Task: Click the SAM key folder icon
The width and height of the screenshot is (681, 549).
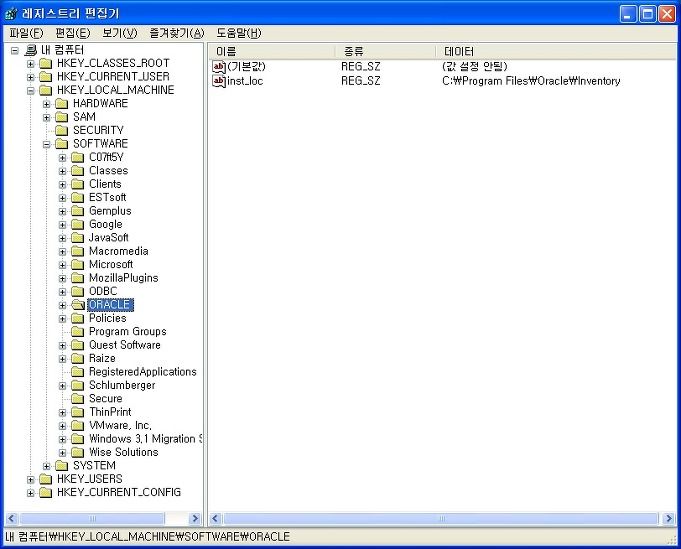Action: [62, 117]
